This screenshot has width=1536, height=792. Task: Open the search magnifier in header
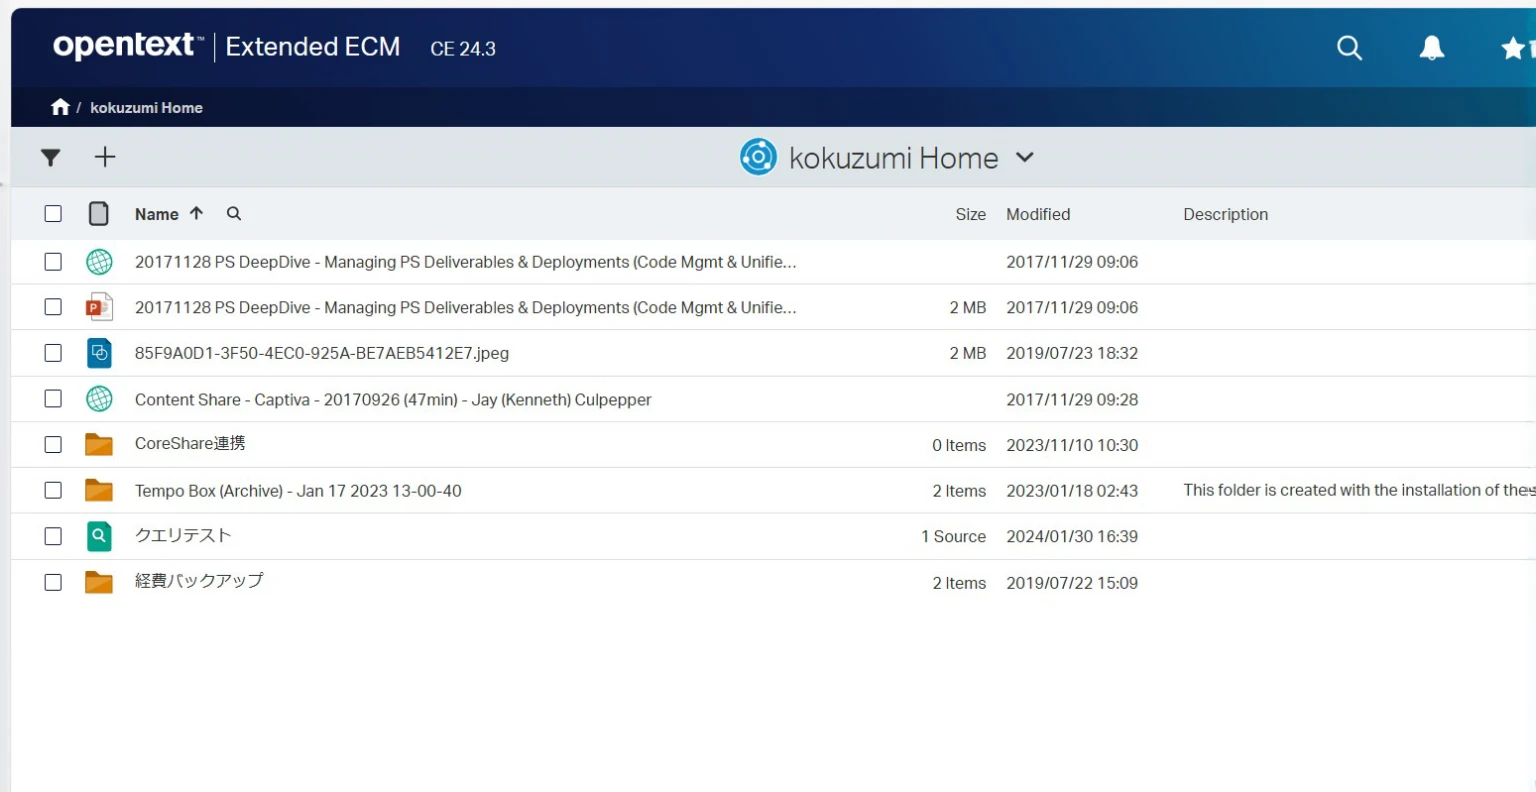(x=1349, y=47)
